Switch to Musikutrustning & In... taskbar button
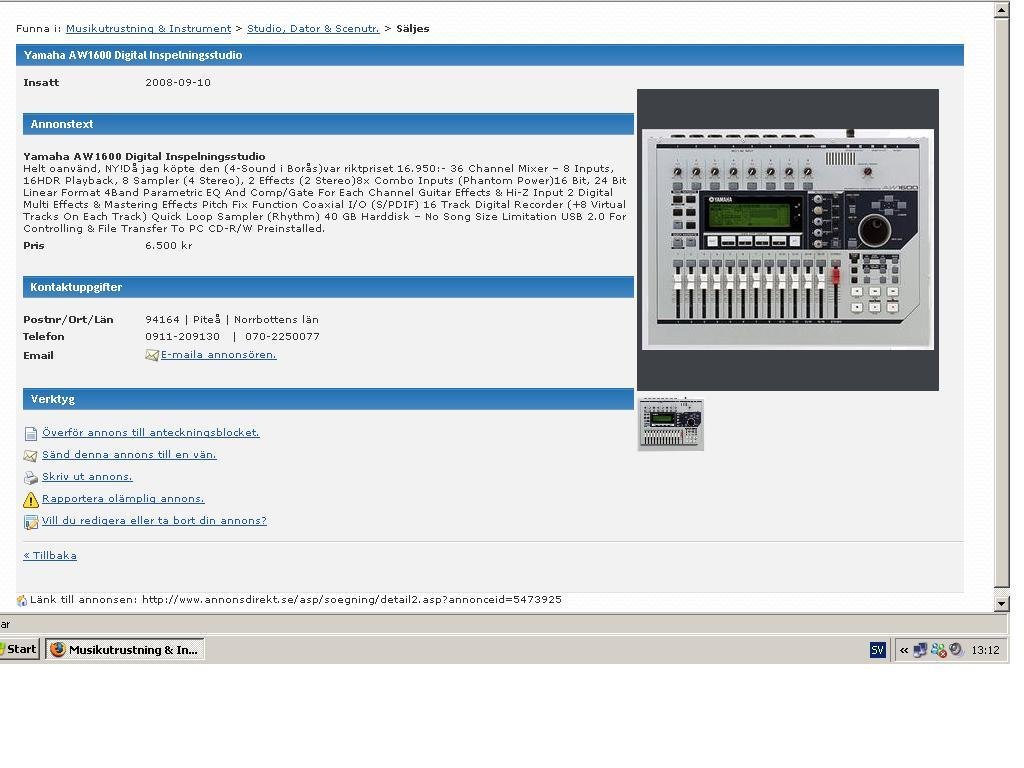This screenshot has width=1024, height=768. (125, 650)
